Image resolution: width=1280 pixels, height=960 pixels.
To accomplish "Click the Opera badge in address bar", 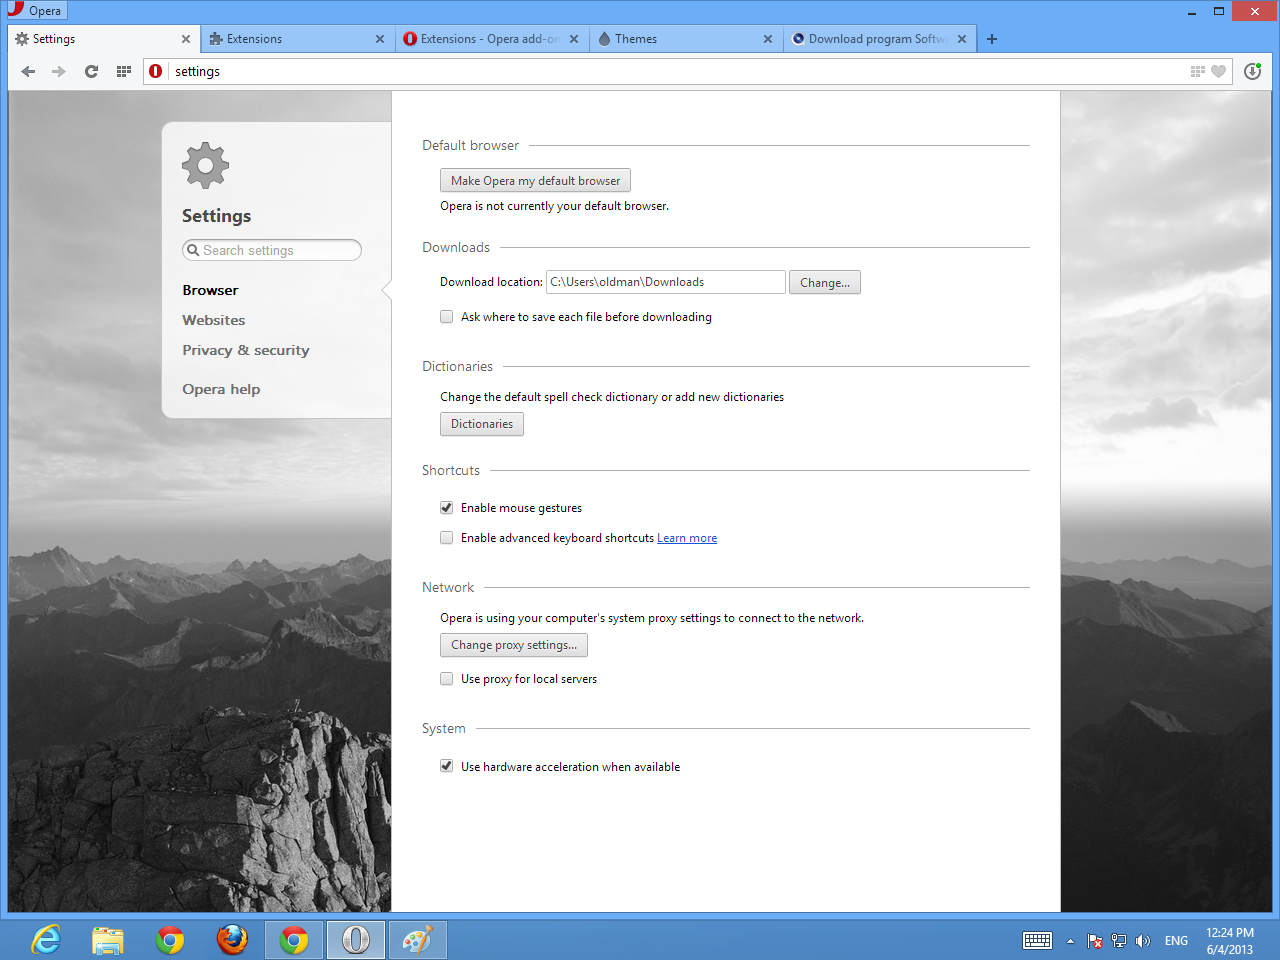I will 156,71.
